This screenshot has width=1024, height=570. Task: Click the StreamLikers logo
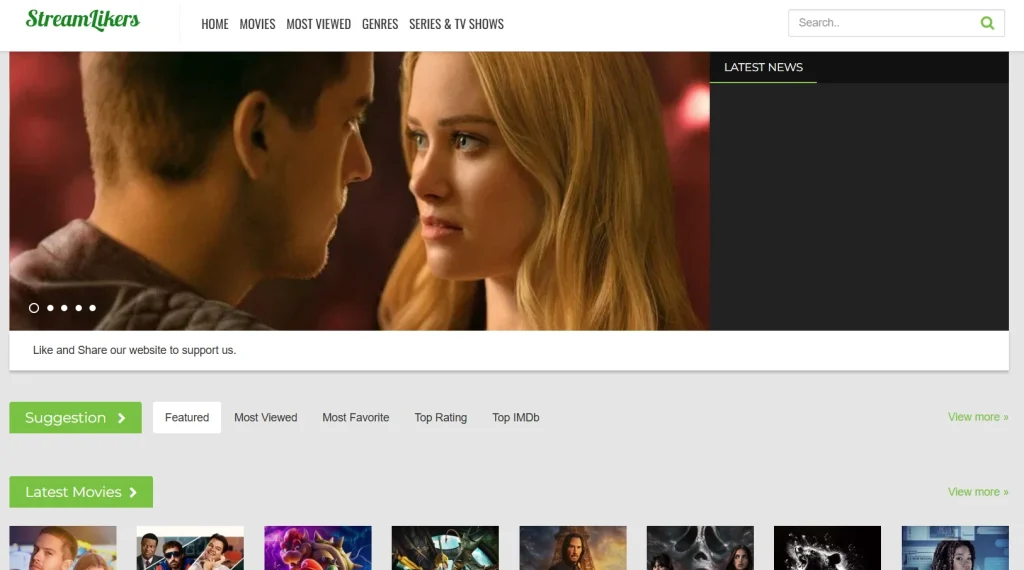[x=83, y=20]
